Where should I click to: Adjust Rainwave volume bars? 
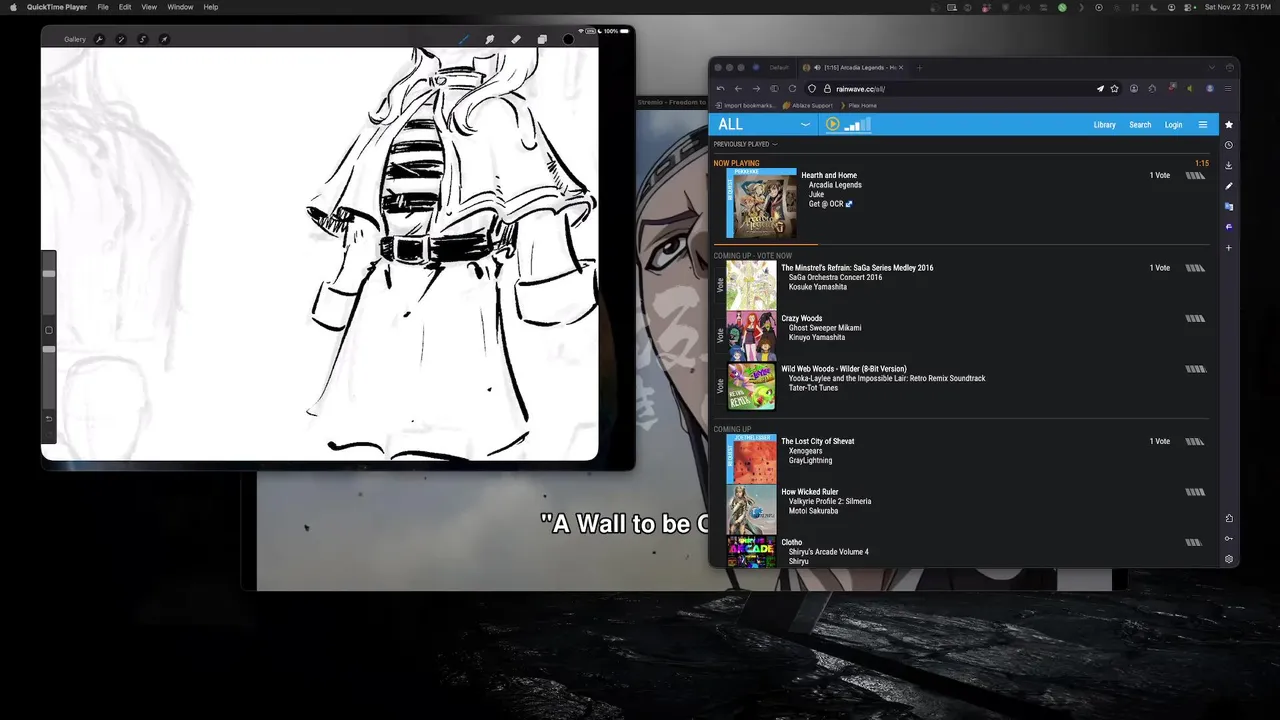coord(858,124)
